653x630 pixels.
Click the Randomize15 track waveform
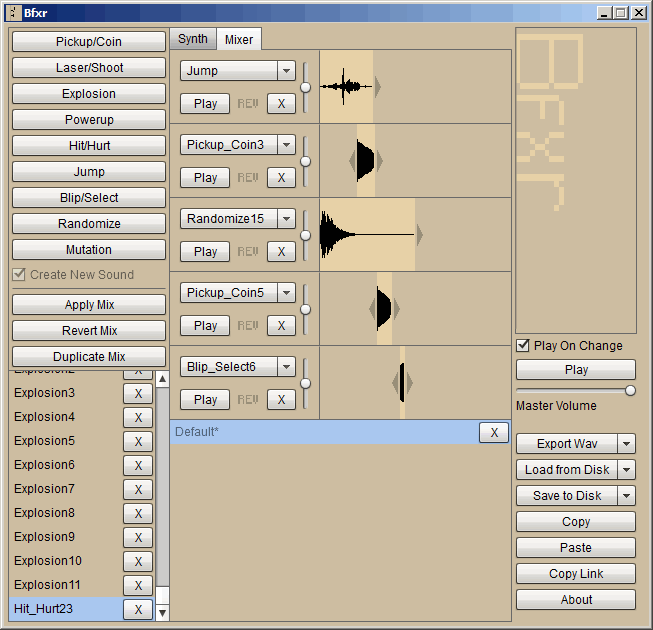coord(367,234)
